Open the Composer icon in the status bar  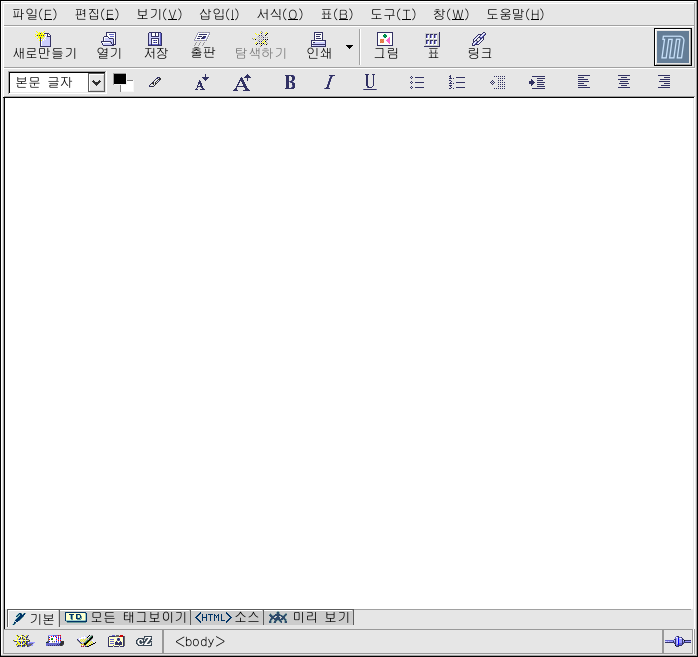click(86, 641)
